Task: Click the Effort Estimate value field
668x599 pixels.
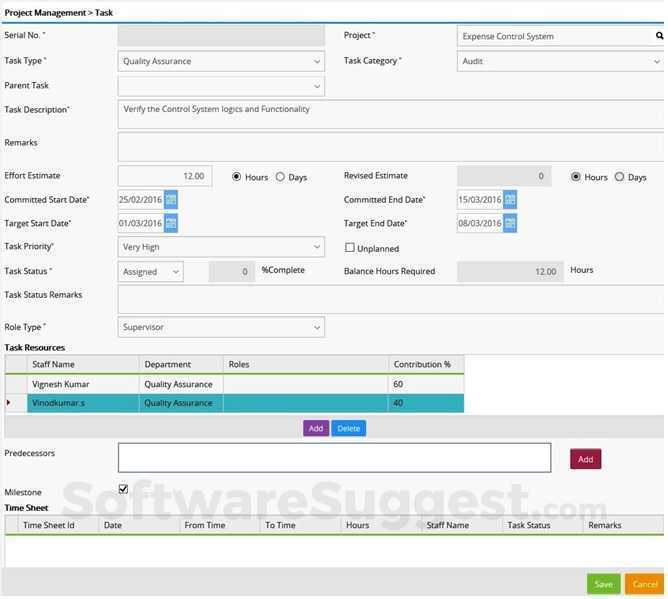Action: (x=165, y=176)
